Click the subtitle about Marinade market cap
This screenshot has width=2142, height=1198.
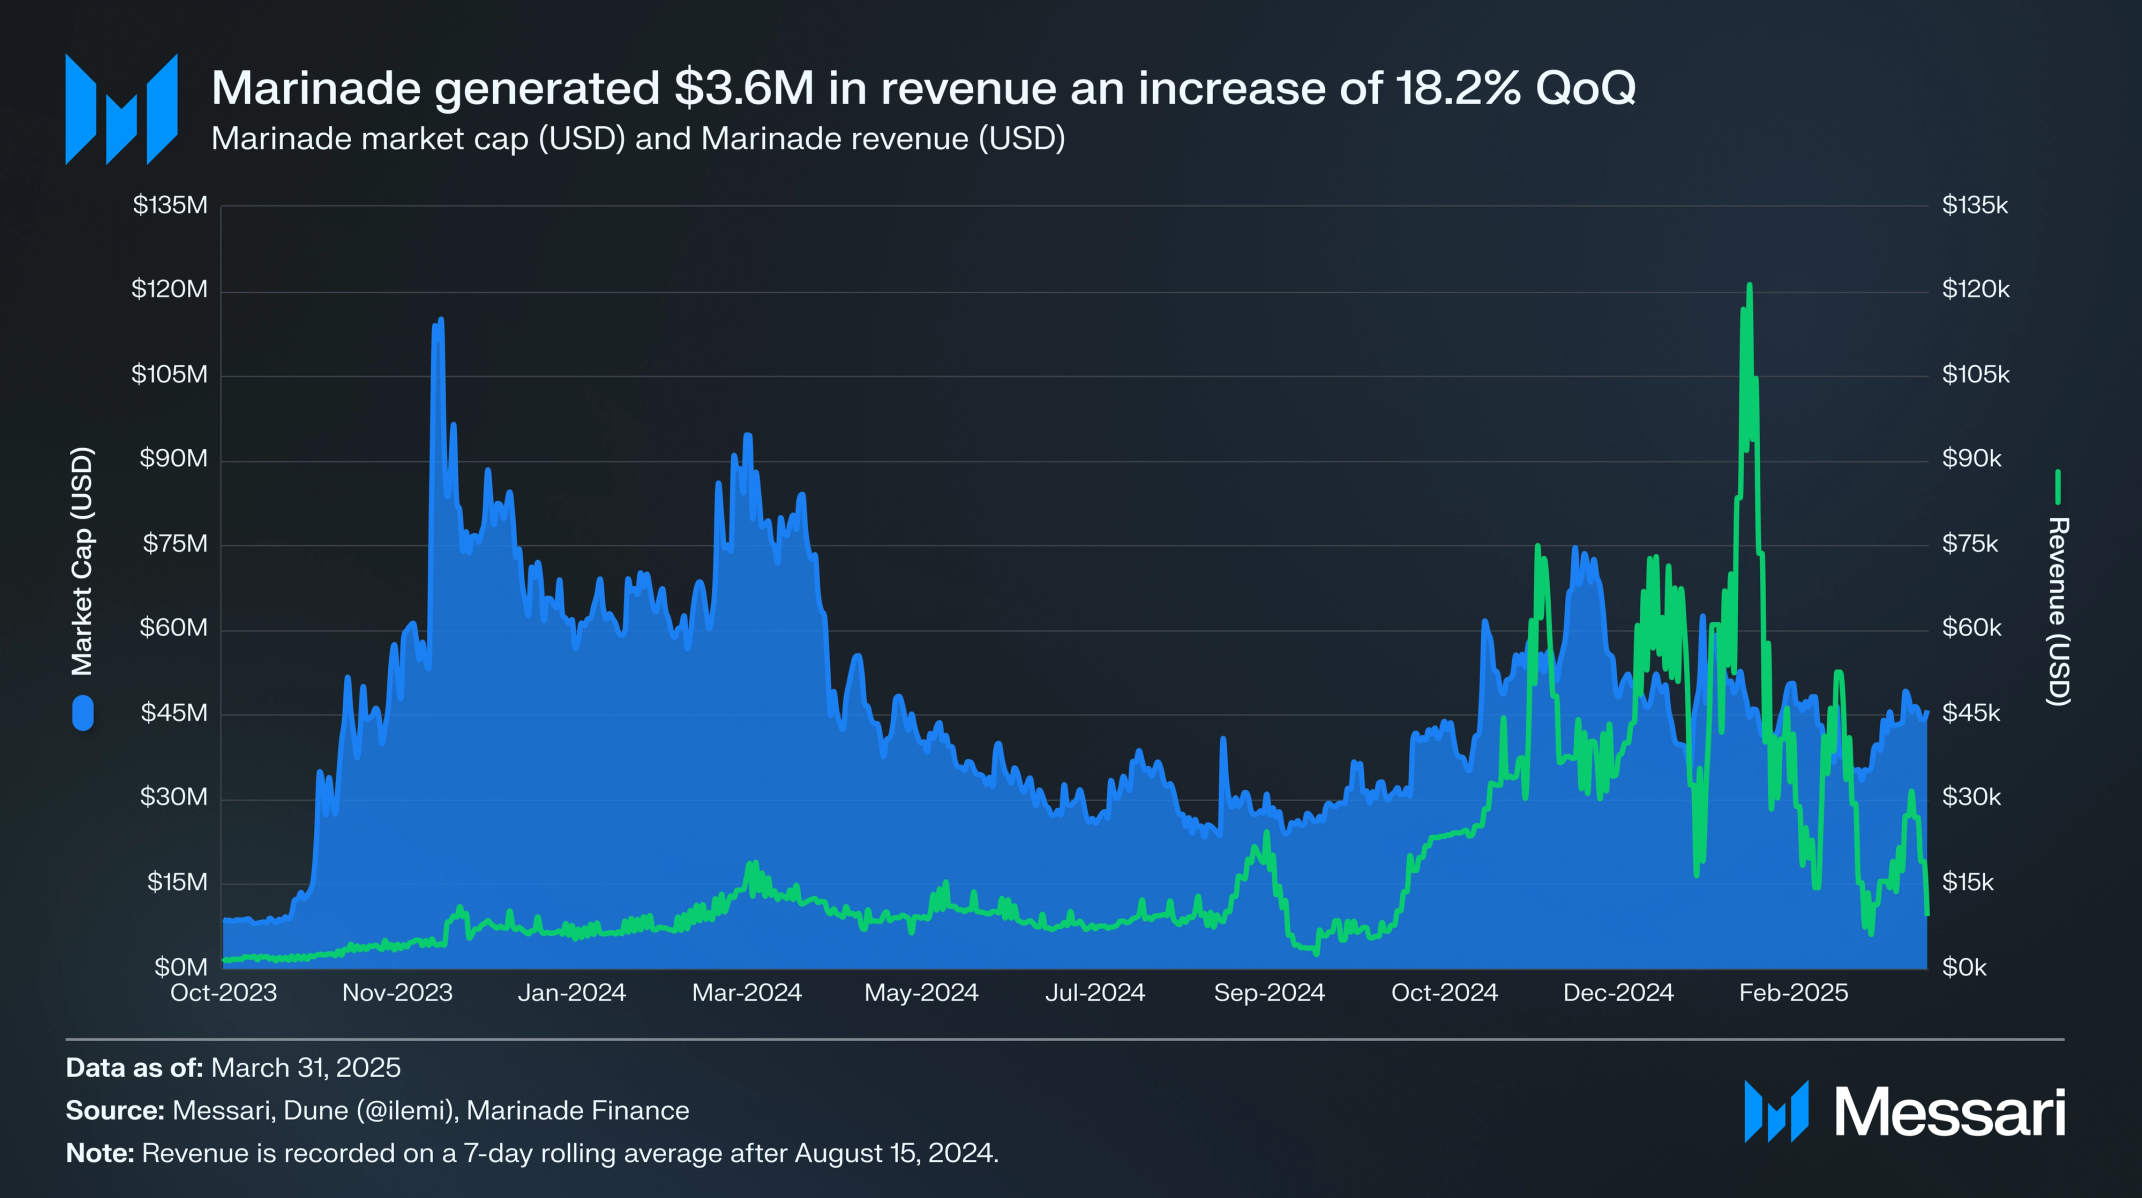(638, 138)
